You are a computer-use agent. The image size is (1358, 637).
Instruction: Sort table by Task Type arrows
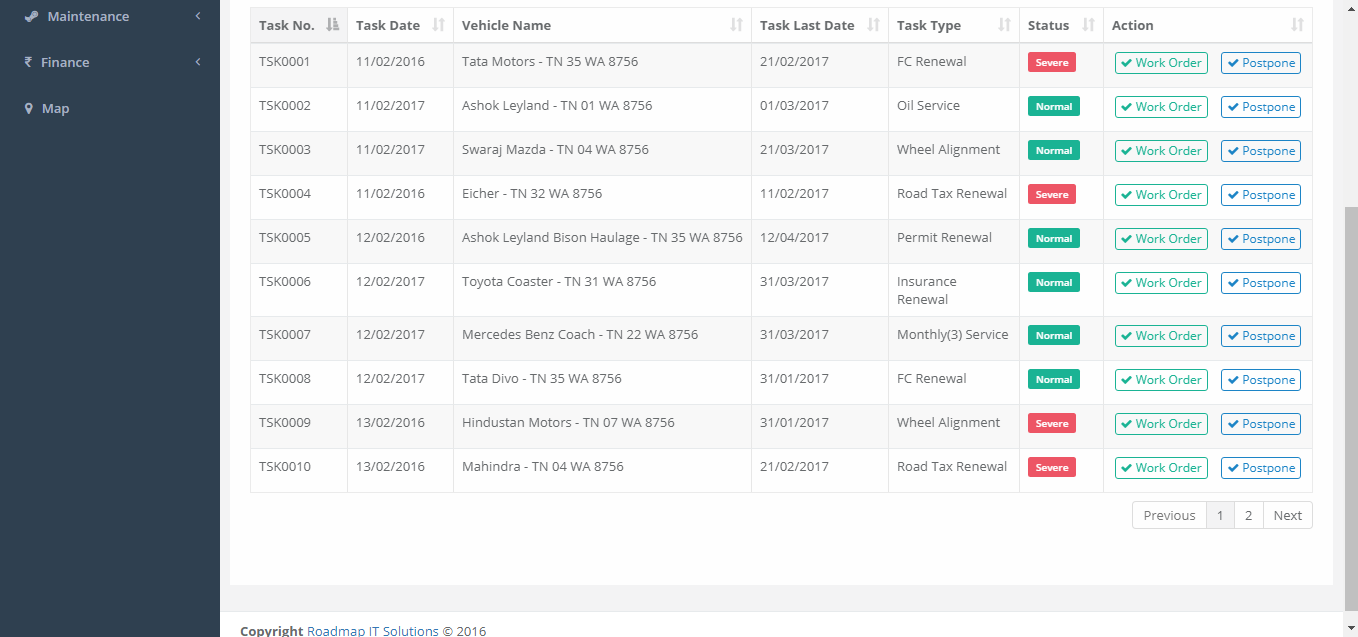pyautogui.click(x=1005, y=25)
